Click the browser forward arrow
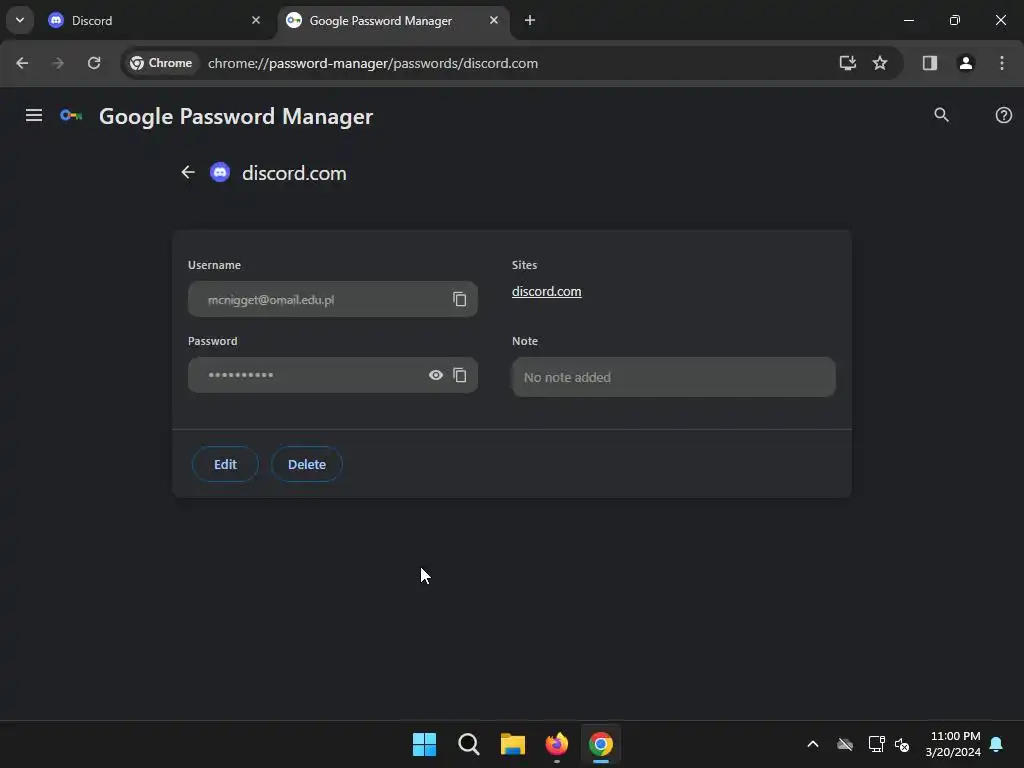This screenshot has width=1024, height=768. tap(58, 63)
